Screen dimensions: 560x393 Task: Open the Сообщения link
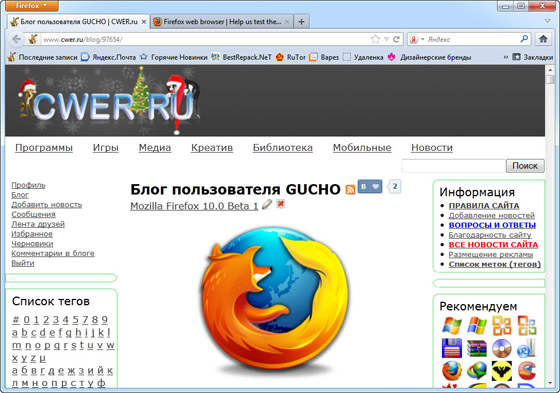tap(33, 214)
